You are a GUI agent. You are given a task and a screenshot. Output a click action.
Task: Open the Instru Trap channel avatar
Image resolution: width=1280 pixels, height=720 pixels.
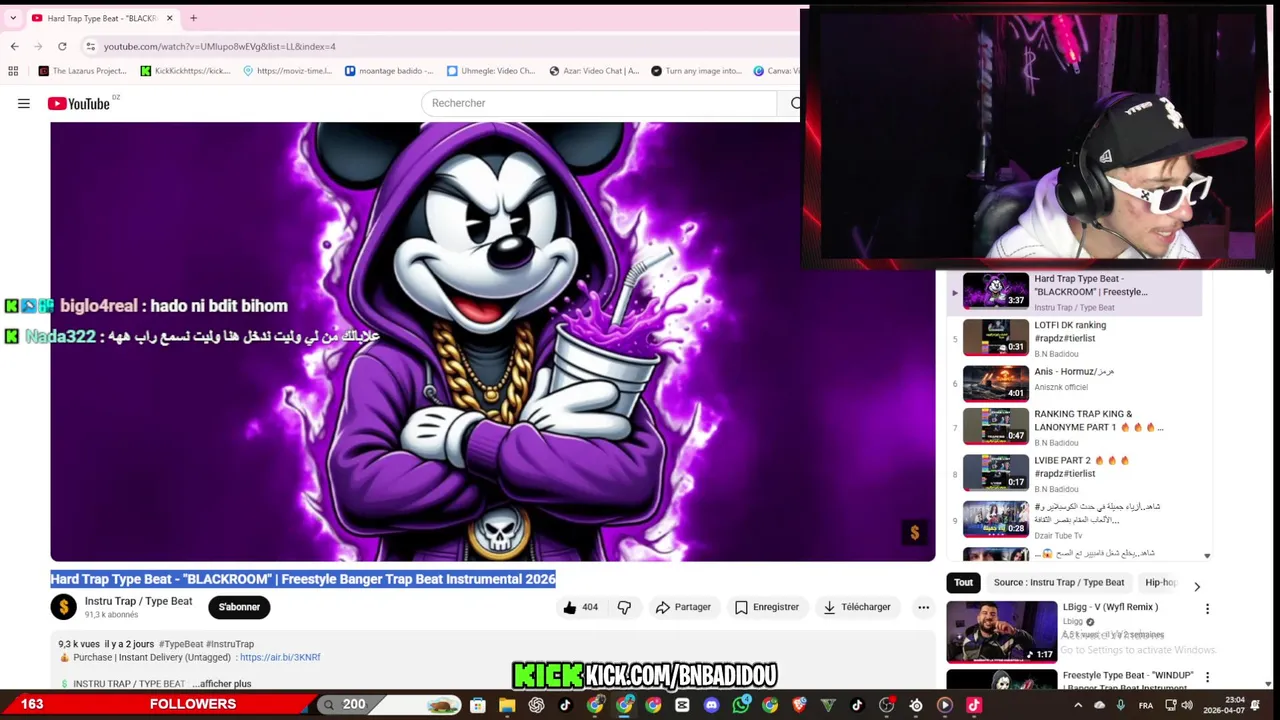click(x=63, y=607)
